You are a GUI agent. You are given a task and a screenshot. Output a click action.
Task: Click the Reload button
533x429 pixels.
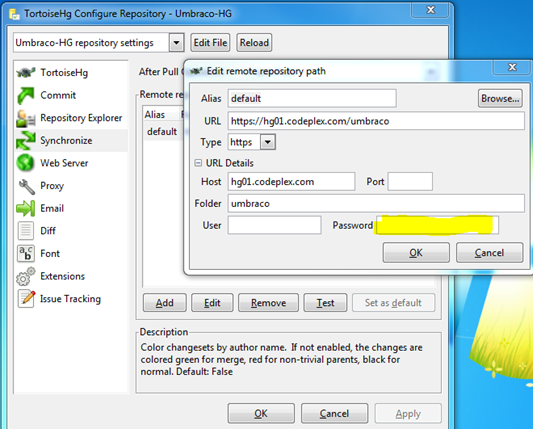(254, 43)
